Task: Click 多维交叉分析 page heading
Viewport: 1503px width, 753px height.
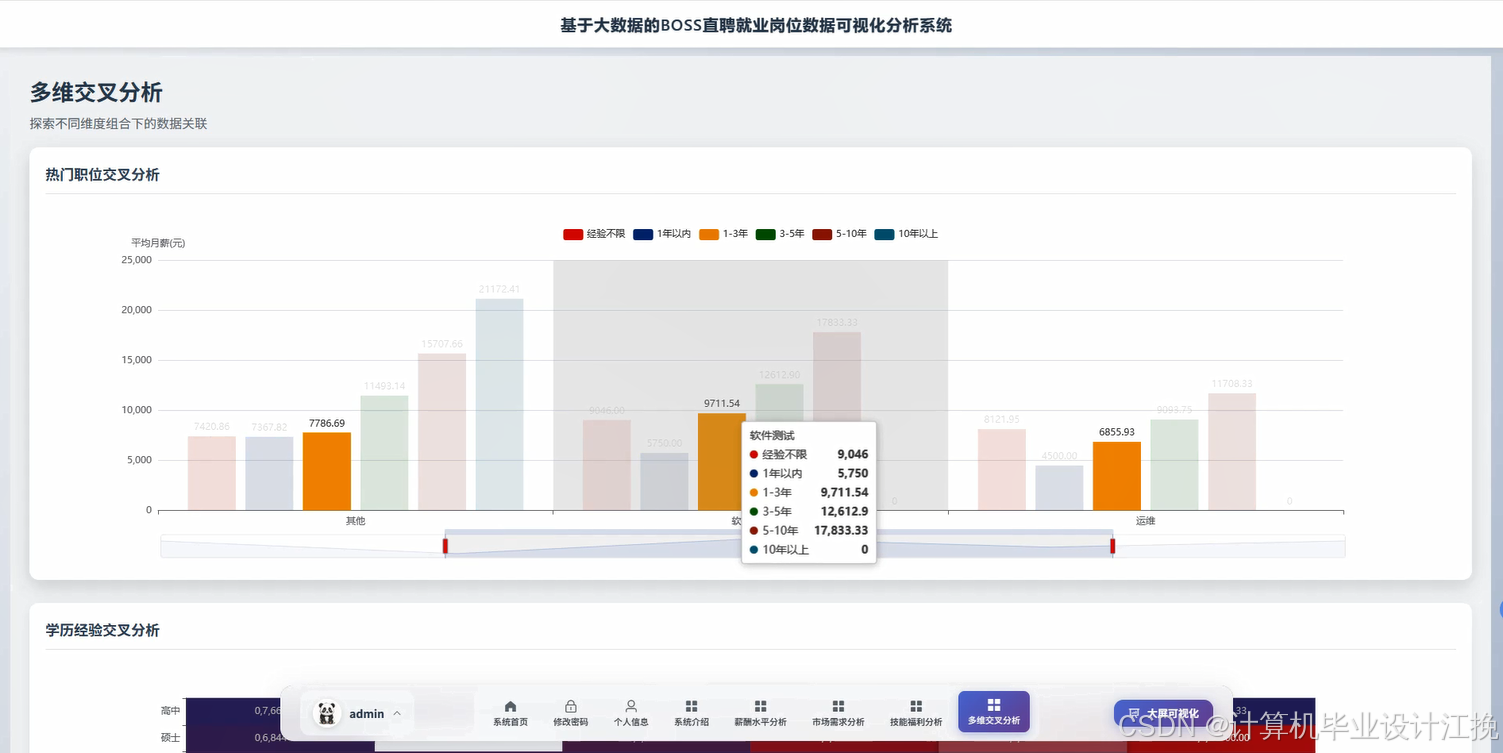Action: pos(96,93)
